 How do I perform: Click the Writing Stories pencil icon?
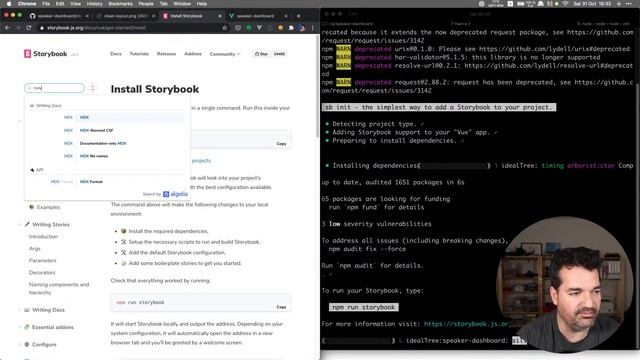pos(27,224)
